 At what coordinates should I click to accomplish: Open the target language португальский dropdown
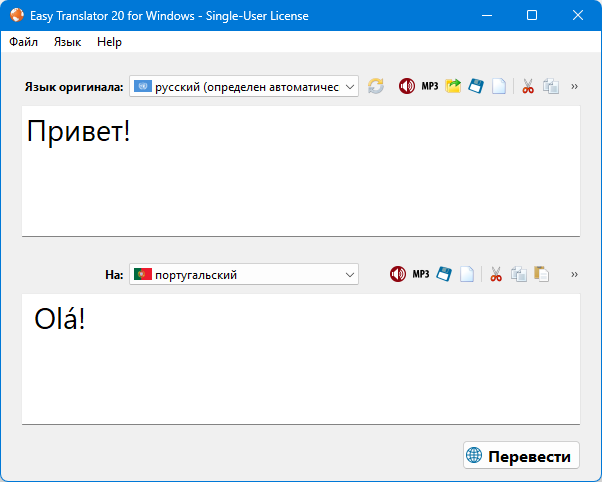pyautogui.click(x=244, y=274)
